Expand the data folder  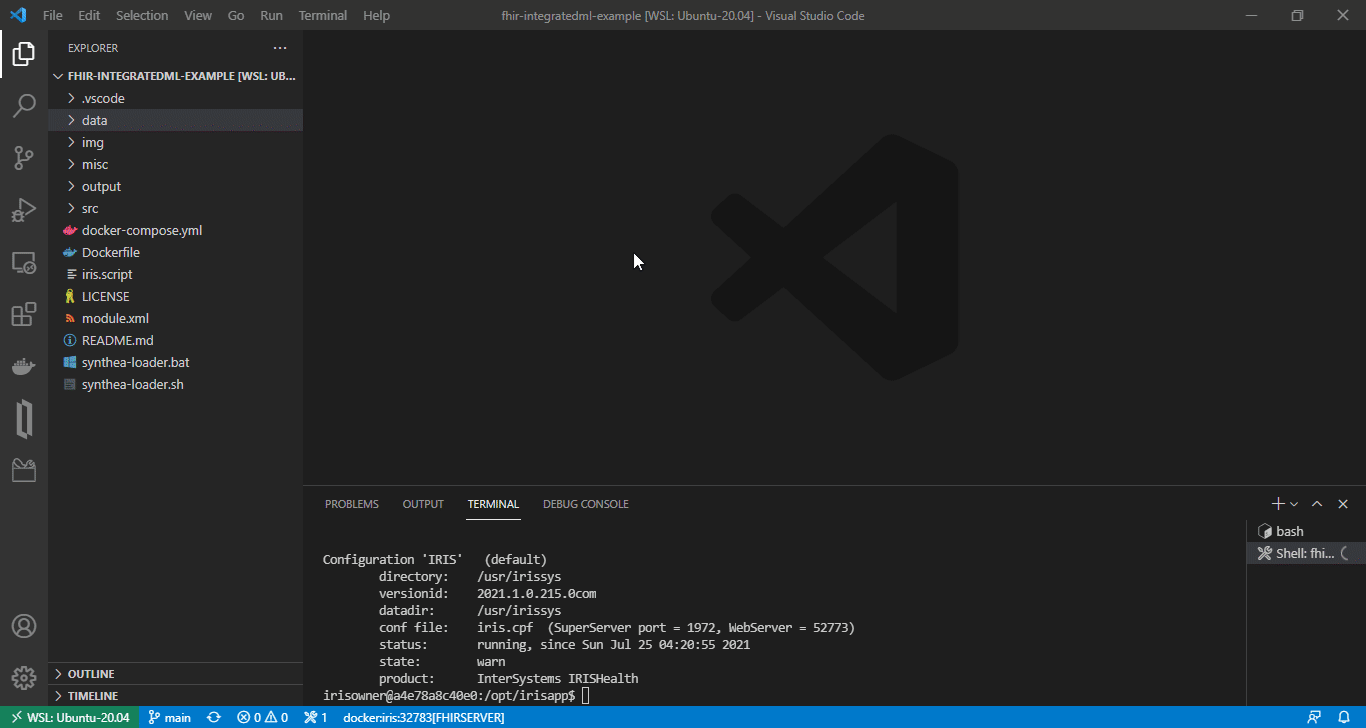coord(94,120)
